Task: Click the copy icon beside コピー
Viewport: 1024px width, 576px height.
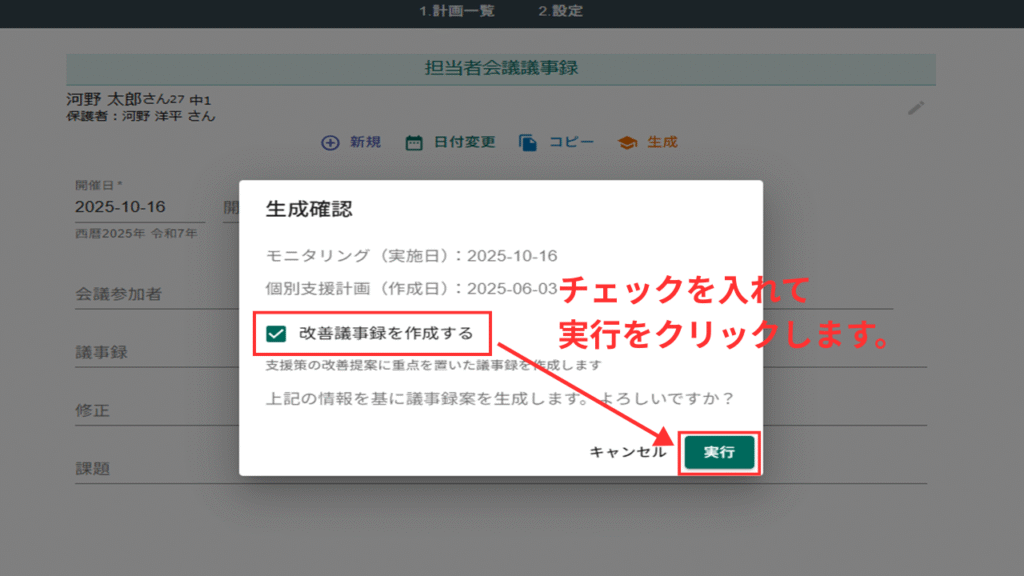Action: 528,143
